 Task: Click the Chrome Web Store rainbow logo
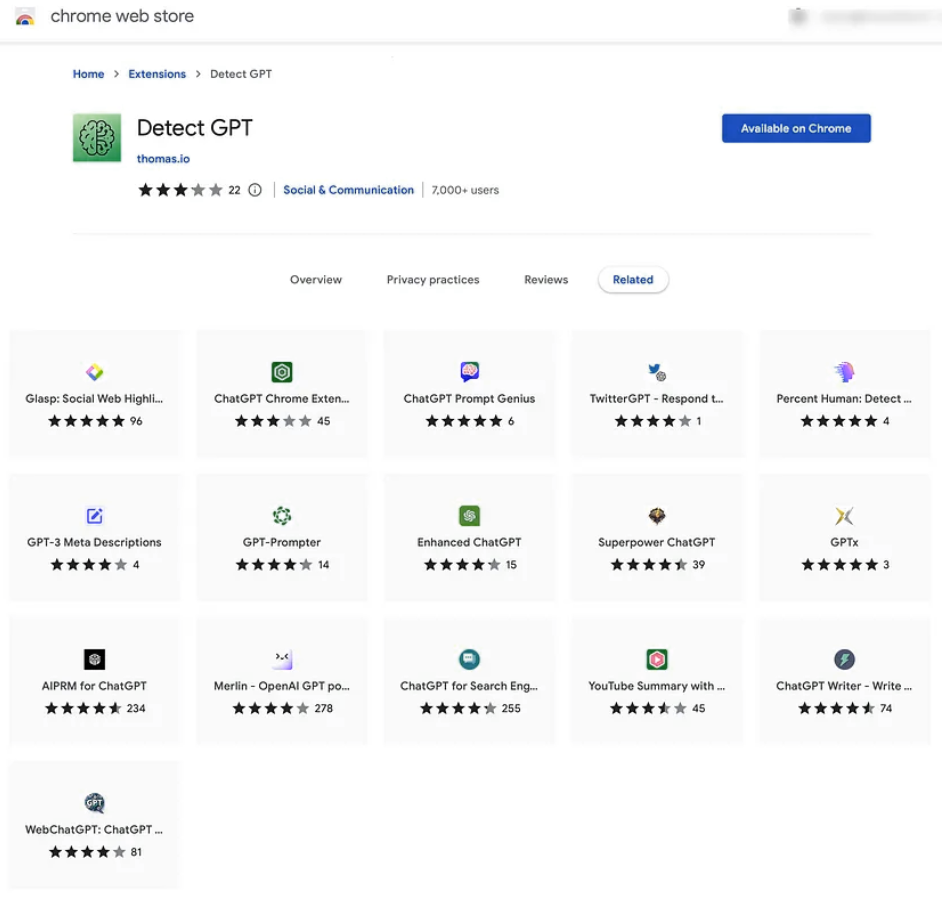tap(25, 17)
